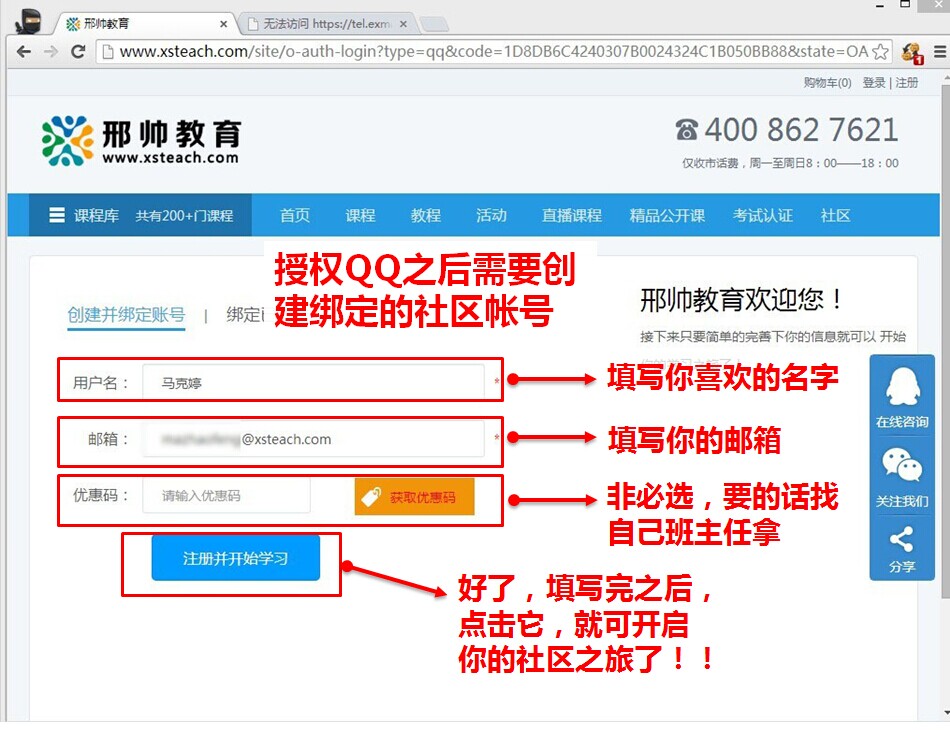The width and height of the screenshot is (950, 741).
Task: Open Chrome hamburger menu
Action: coord(940,52)
